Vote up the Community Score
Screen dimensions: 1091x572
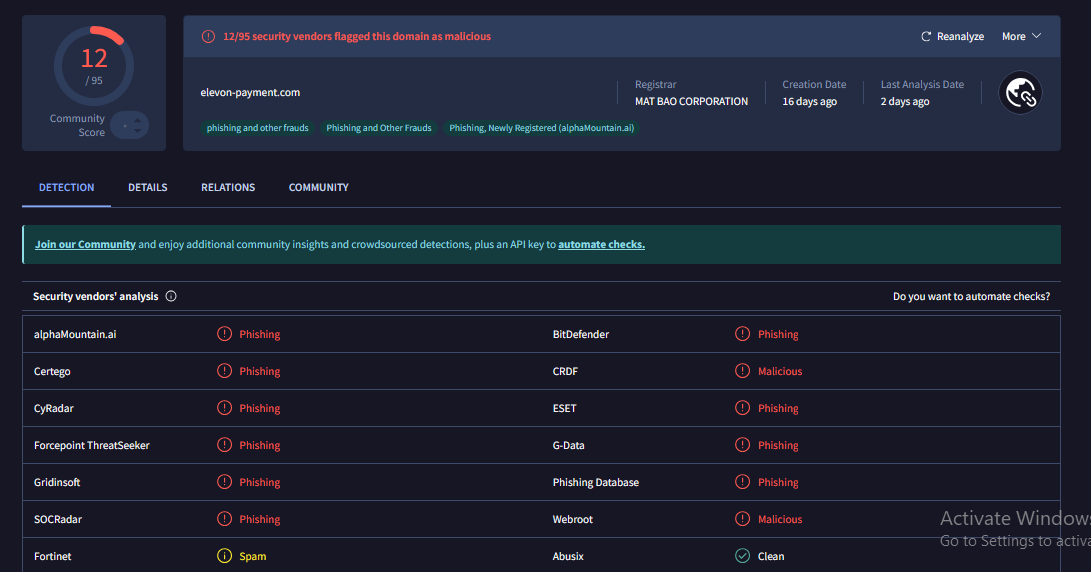pos(139,120)
